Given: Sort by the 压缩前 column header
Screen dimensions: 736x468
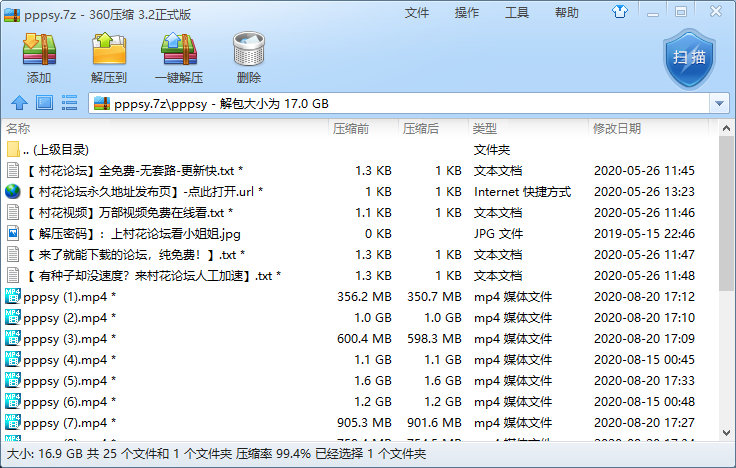Looking at the screenshot, I should click(351, 129).
